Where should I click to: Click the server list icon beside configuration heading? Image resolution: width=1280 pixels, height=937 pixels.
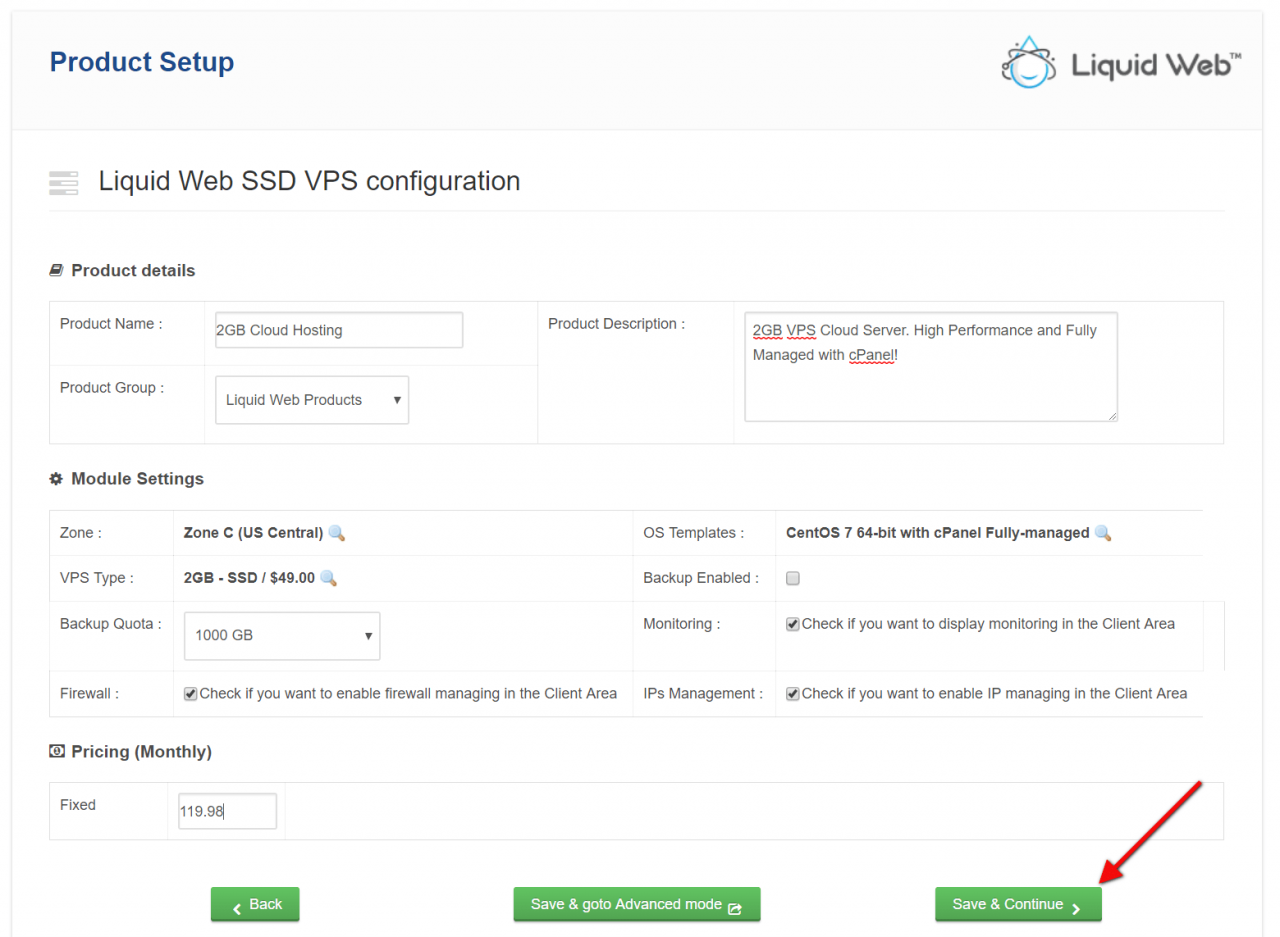click(63, 183)
